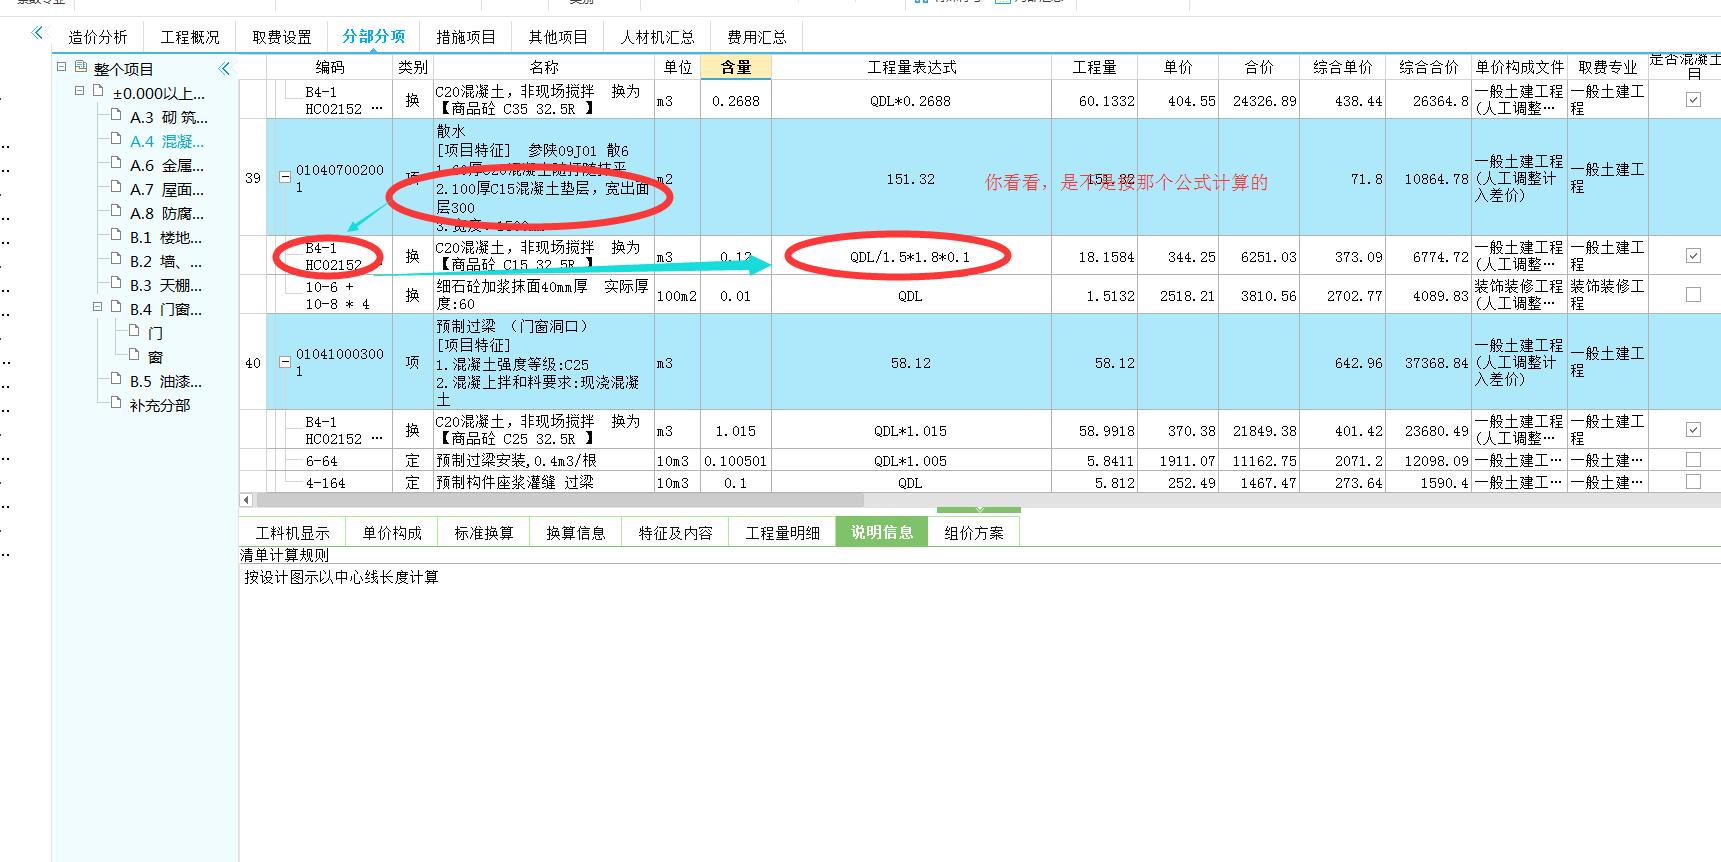Uncheck concrete checkbox for the 18.1584 quantity row

(1693, 256)
